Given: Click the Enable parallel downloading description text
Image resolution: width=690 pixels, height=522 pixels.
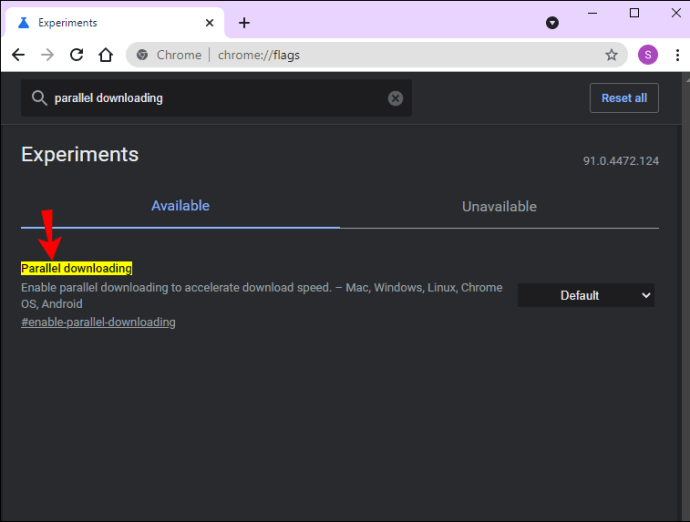Looking at the screenshot, I should point(262,296).
